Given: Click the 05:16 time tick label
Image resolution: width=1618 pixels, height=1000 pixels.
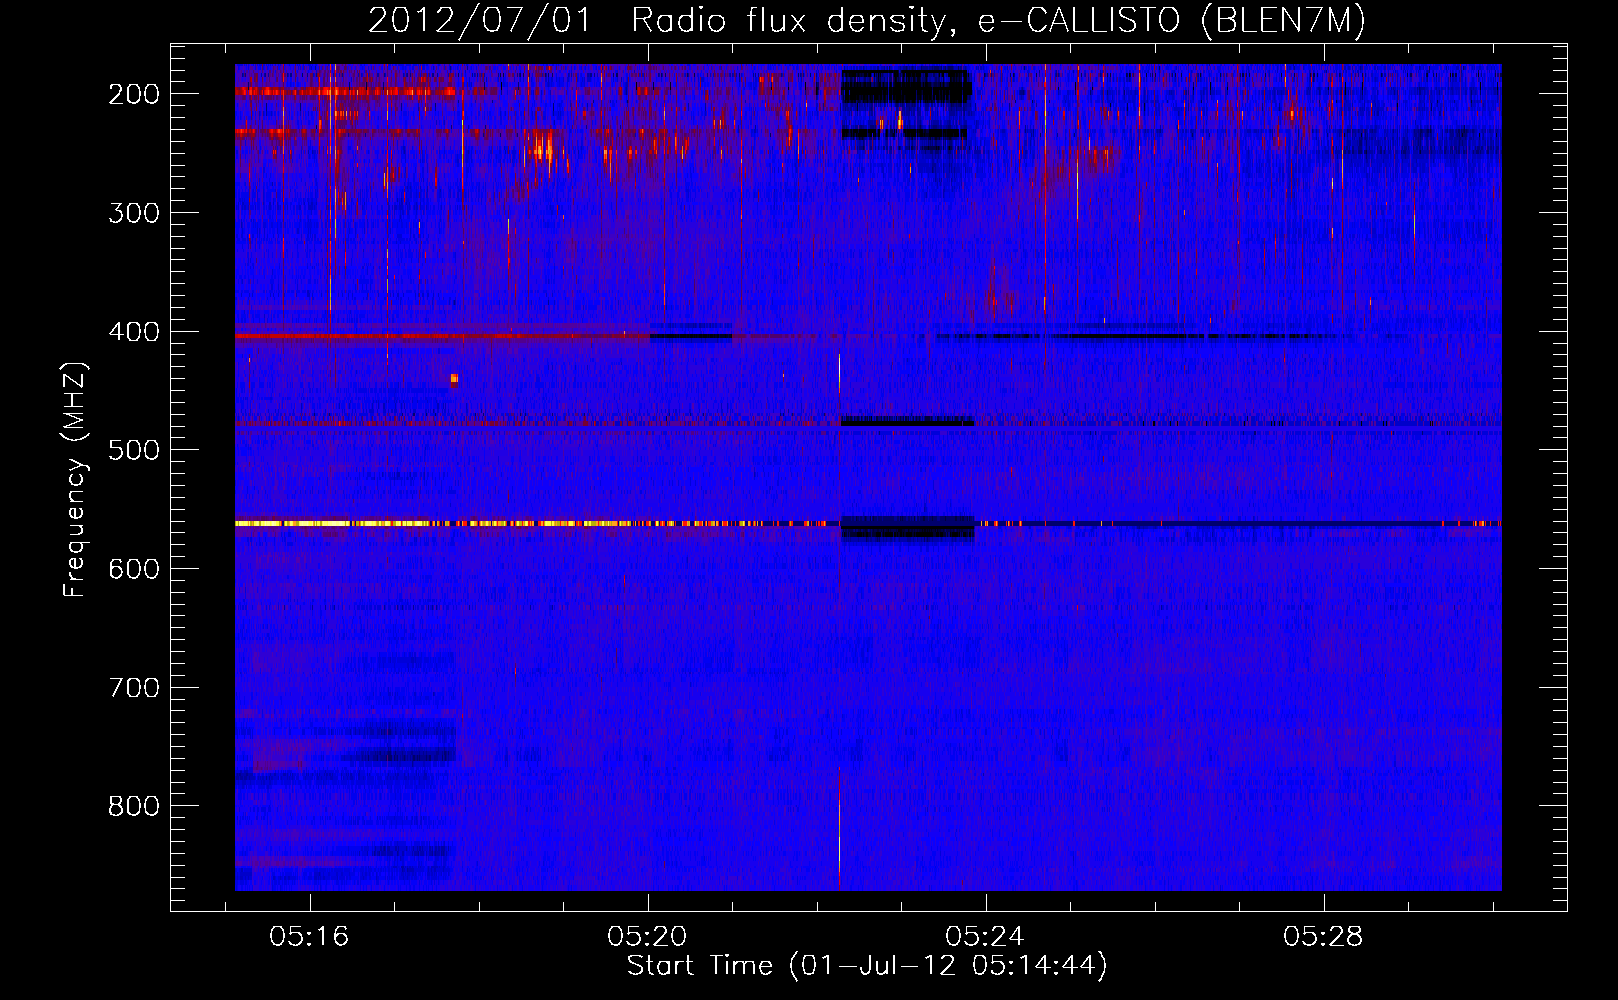Looking at the screenshot, I should (x=309, y=937).
